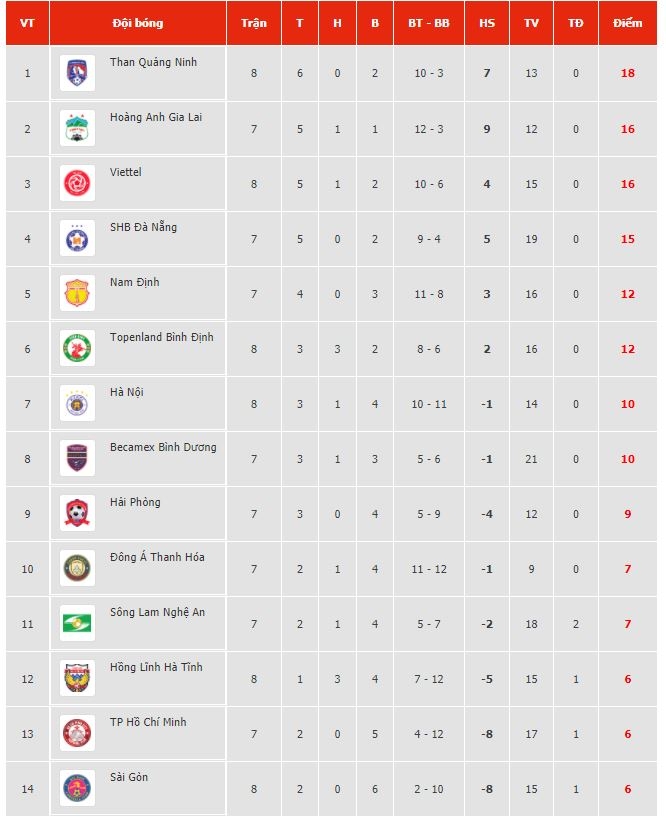666x817 pixels.
Task: Click the Hải Phòng club logo
Action: click(x=77, y=513)
